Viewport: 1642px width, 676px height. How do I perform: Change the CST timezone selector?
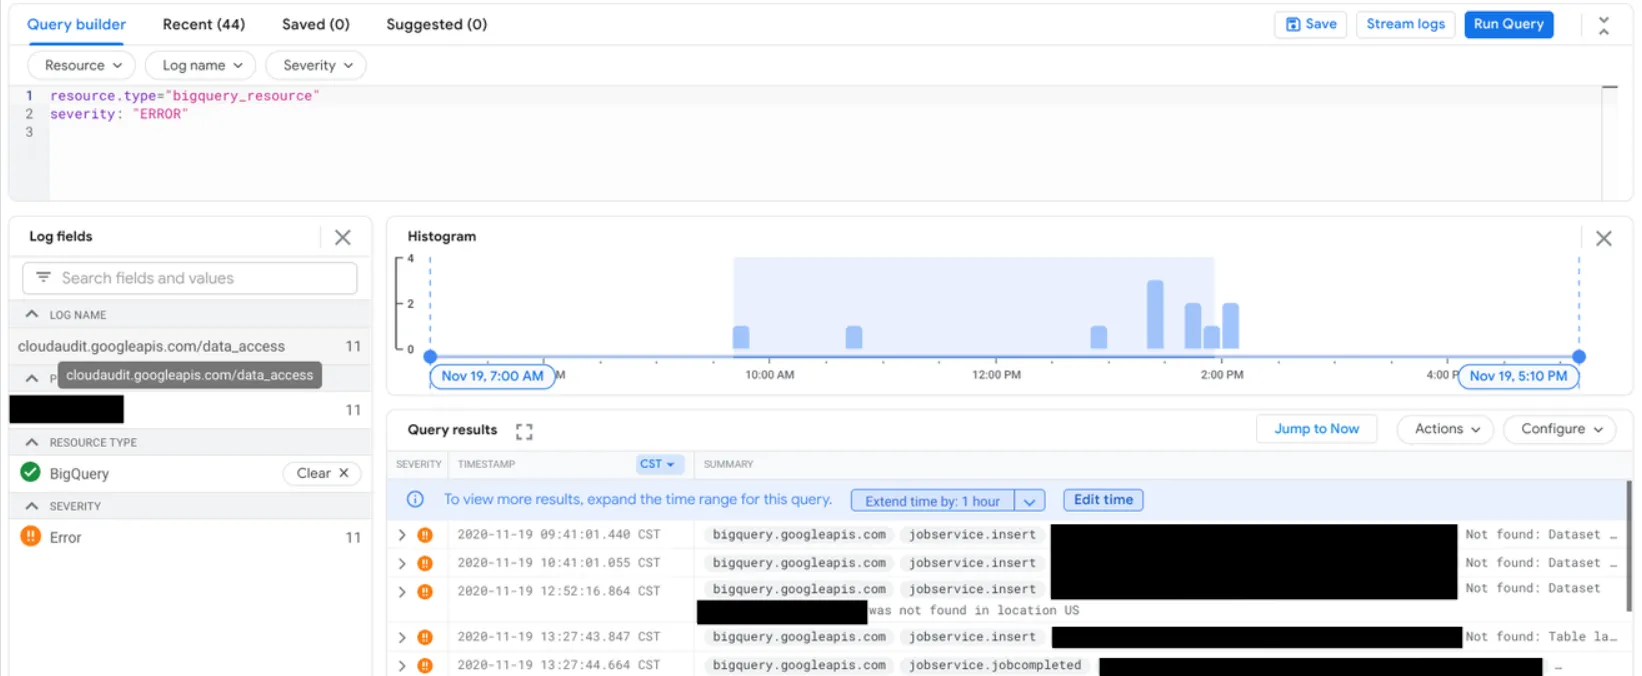pyautogui.click(x=657, y=464)
